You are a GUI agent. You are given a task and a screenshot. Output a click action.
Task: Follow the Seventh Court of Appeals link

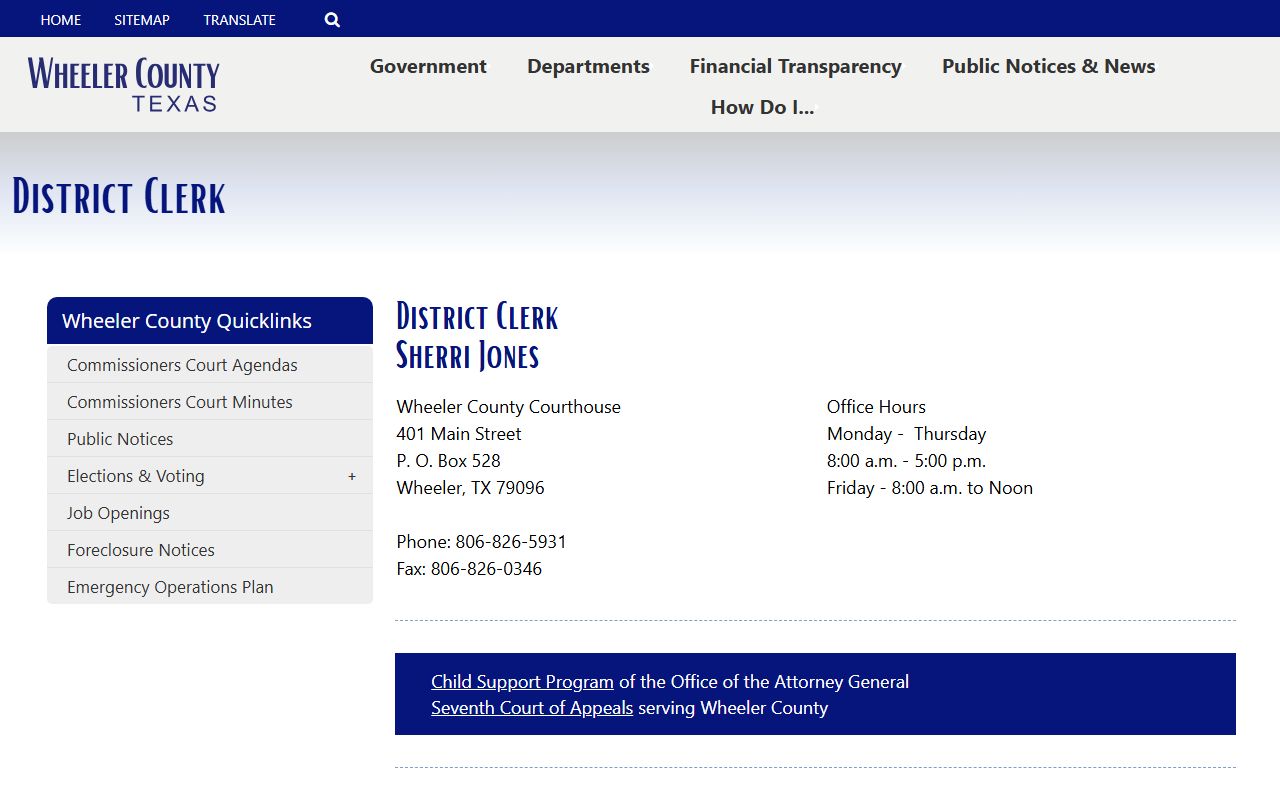(x=532, y=708)
